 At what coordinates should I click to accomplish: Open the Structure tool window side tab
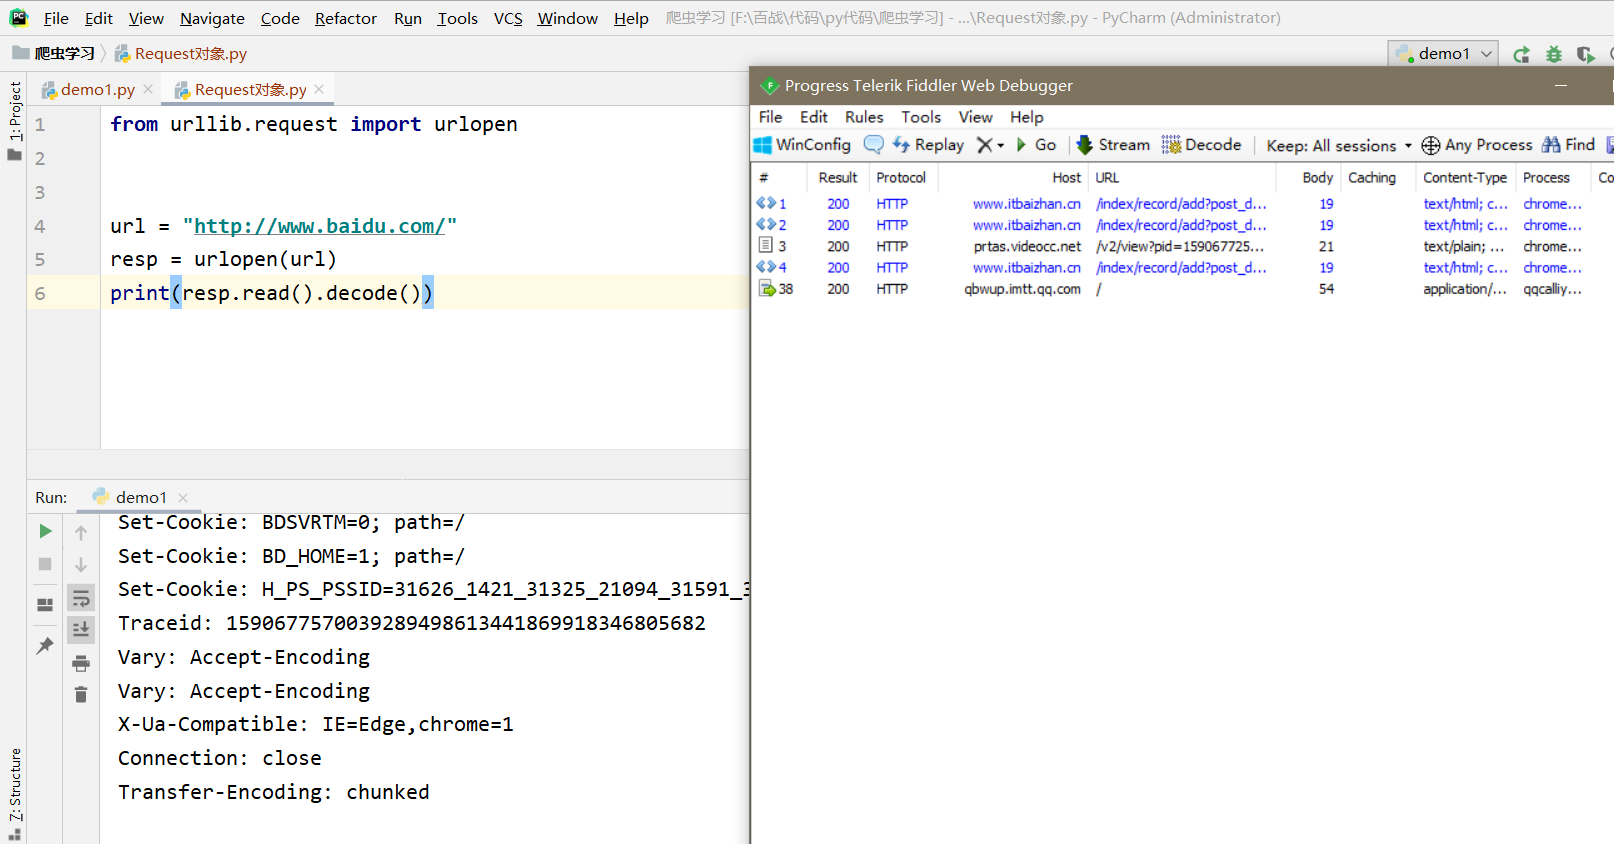[14, 794]
